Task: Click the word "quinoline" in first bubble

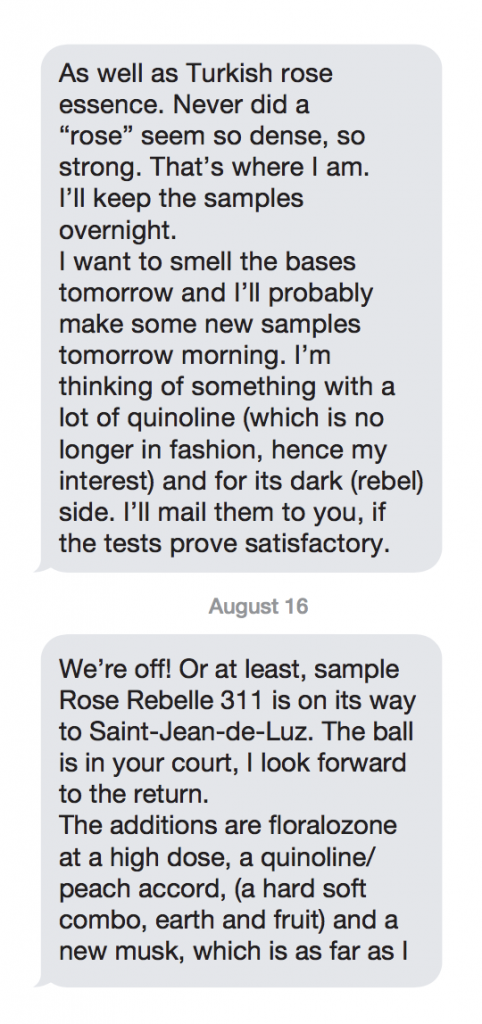Action: pos(157,419)
